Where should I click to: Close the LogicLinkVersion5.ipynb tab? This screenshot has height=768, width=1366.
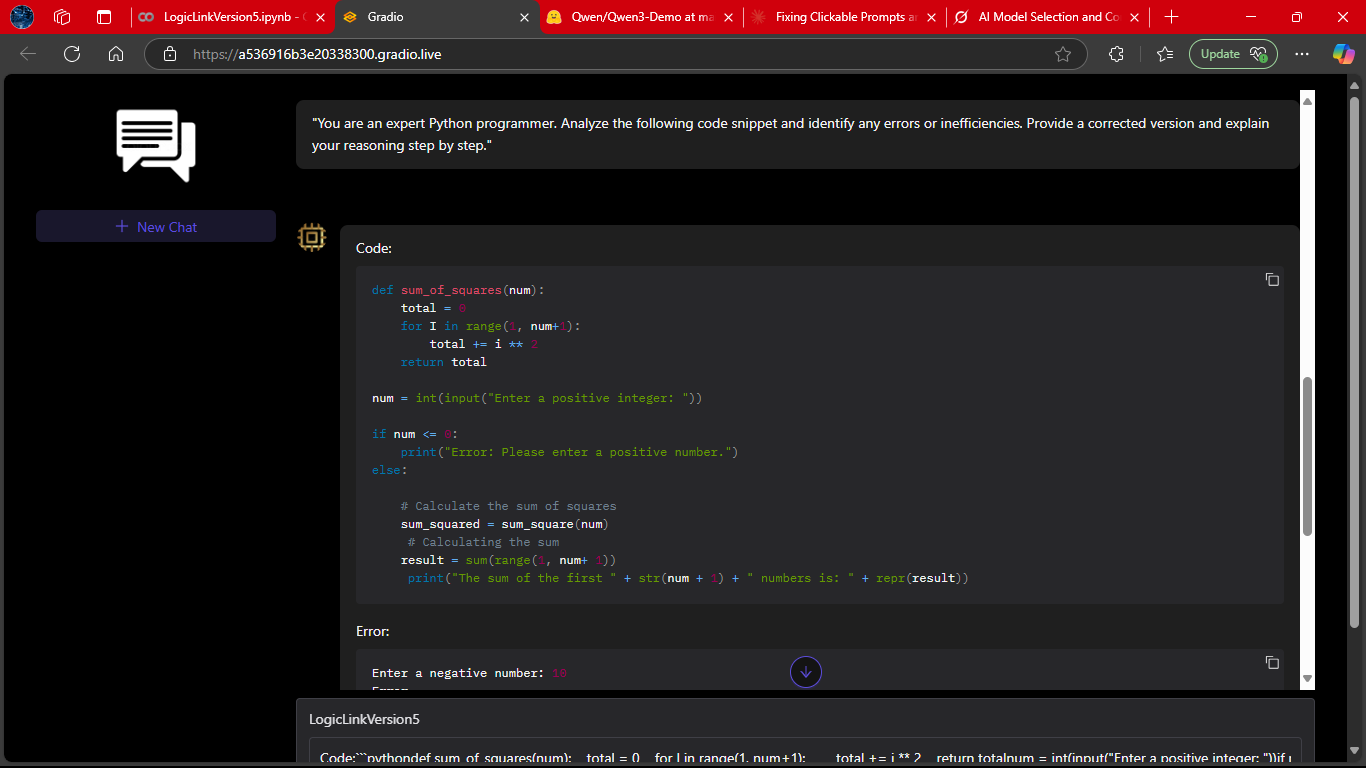tap(320, 17)
